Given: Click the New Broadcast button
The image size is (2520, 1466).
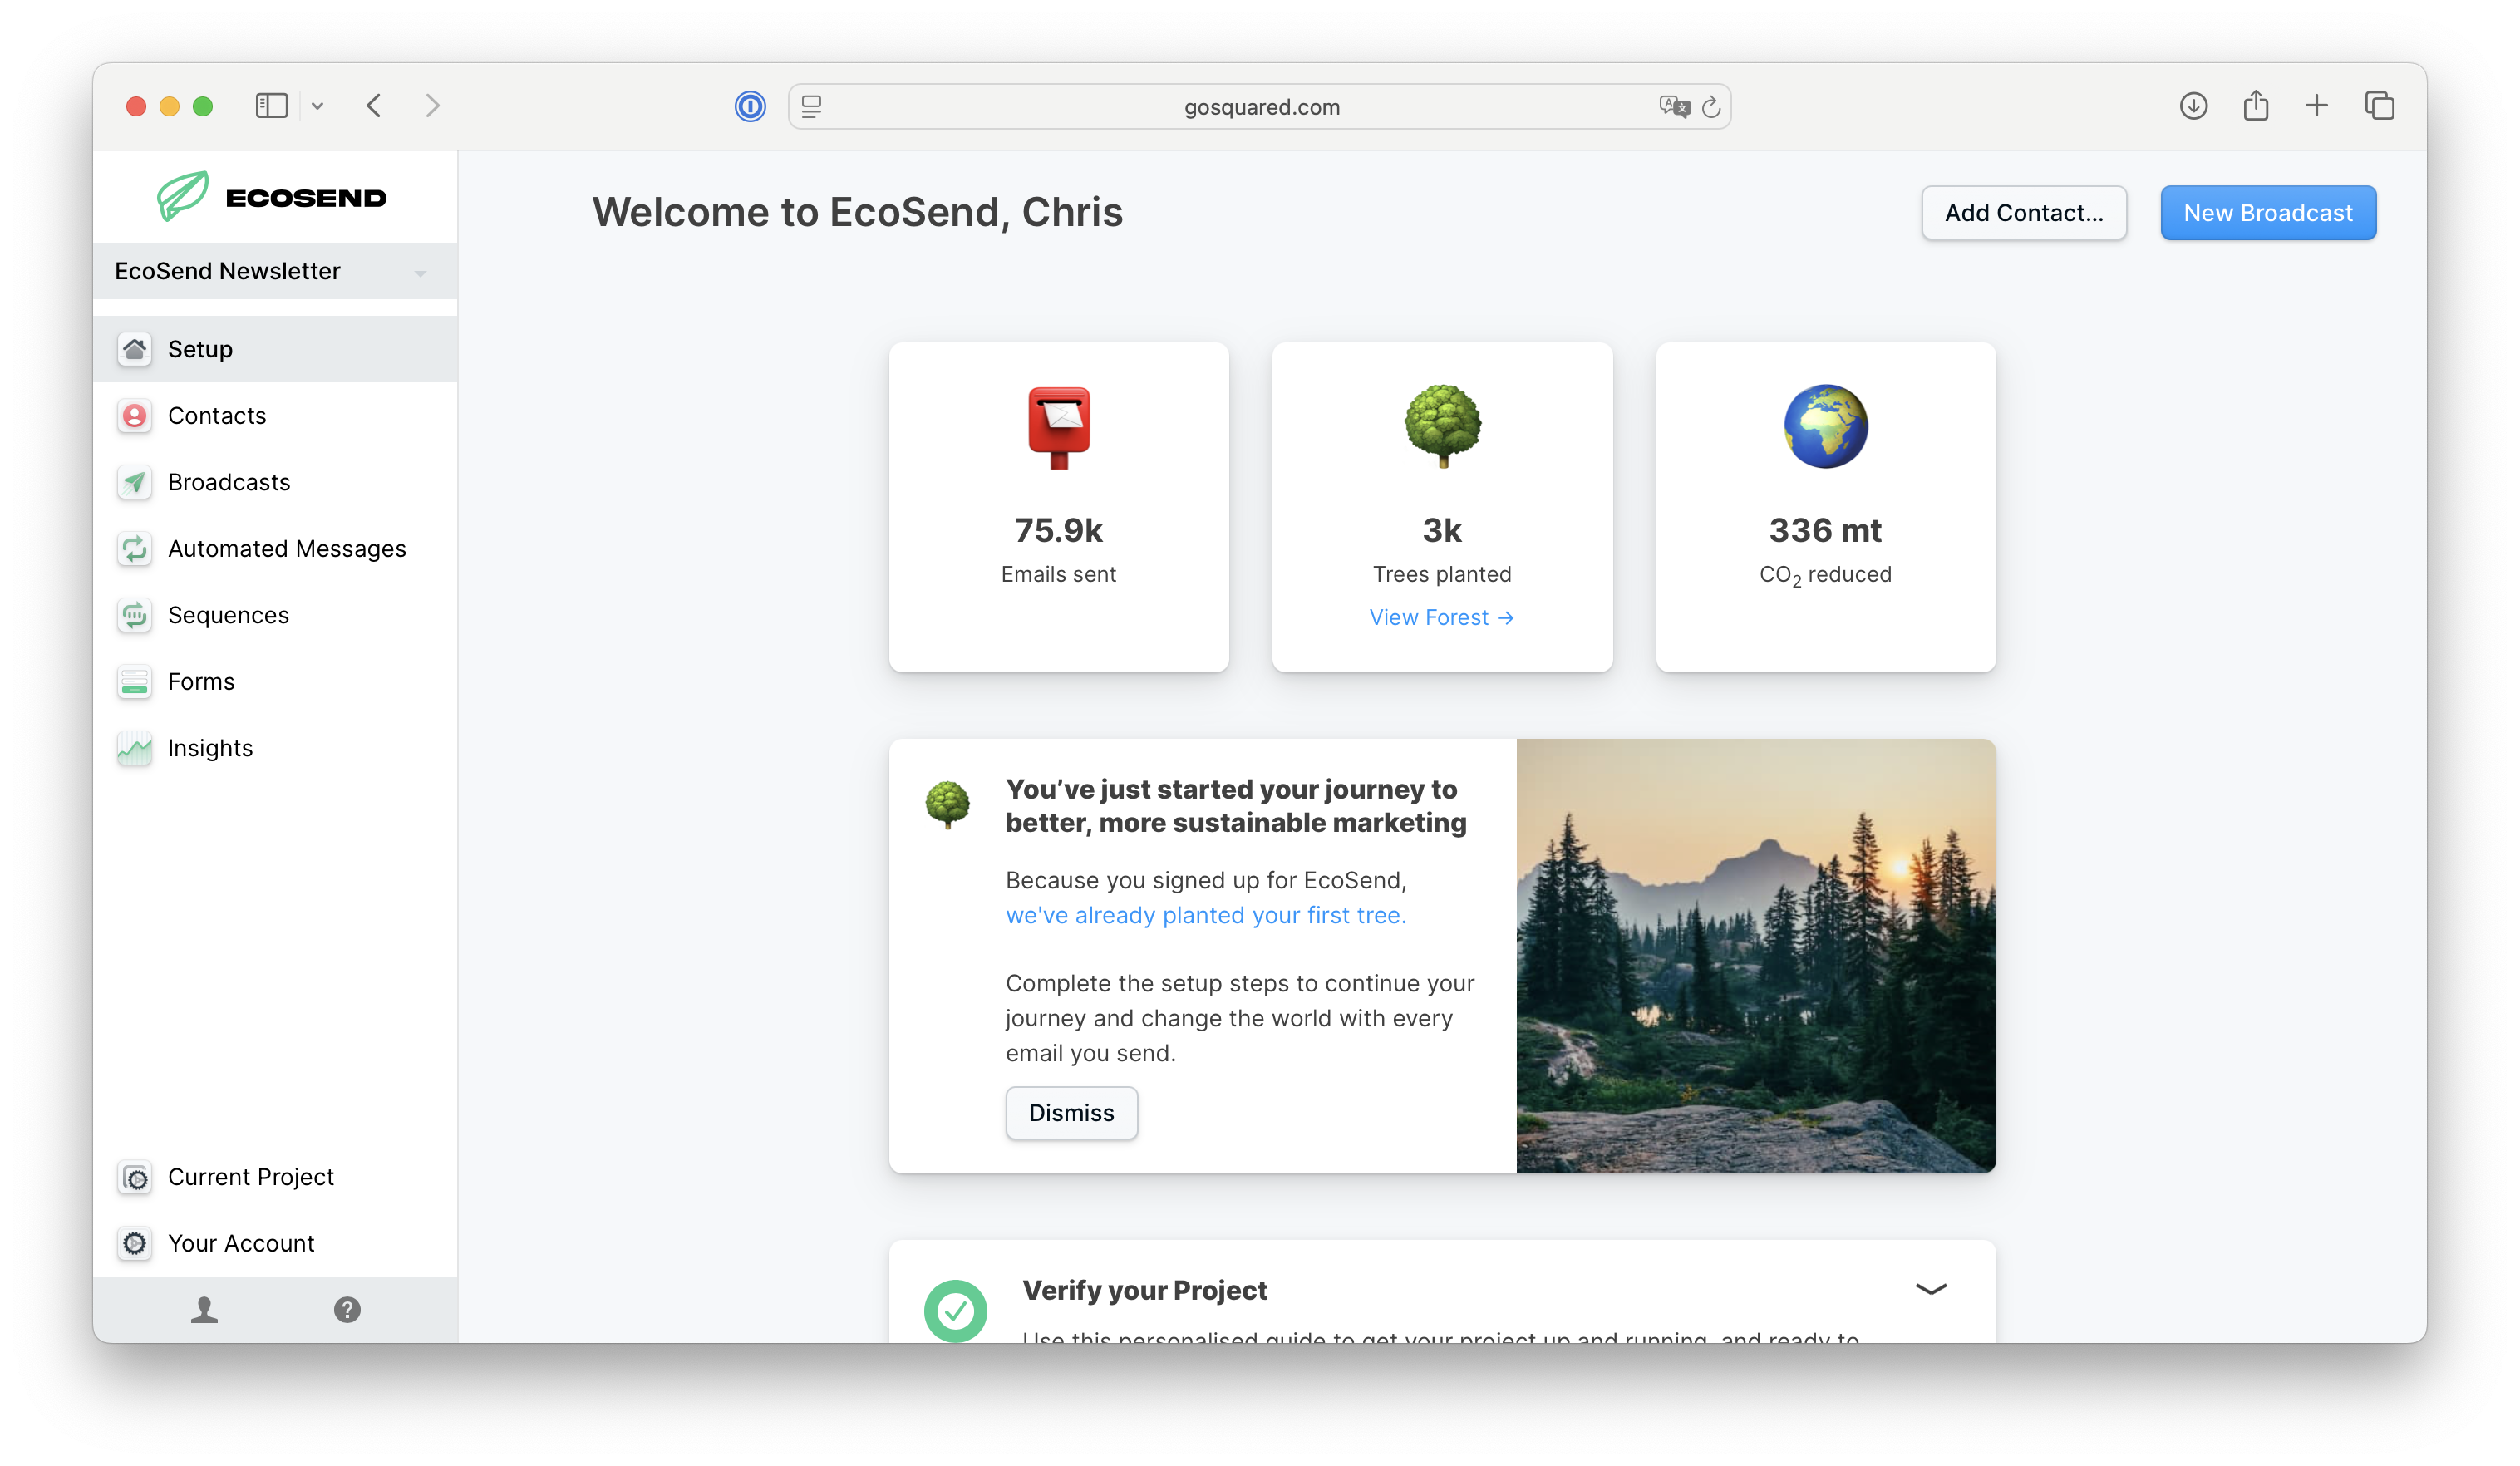Looking at the screenshot, I should click(x=2268, y=212).
